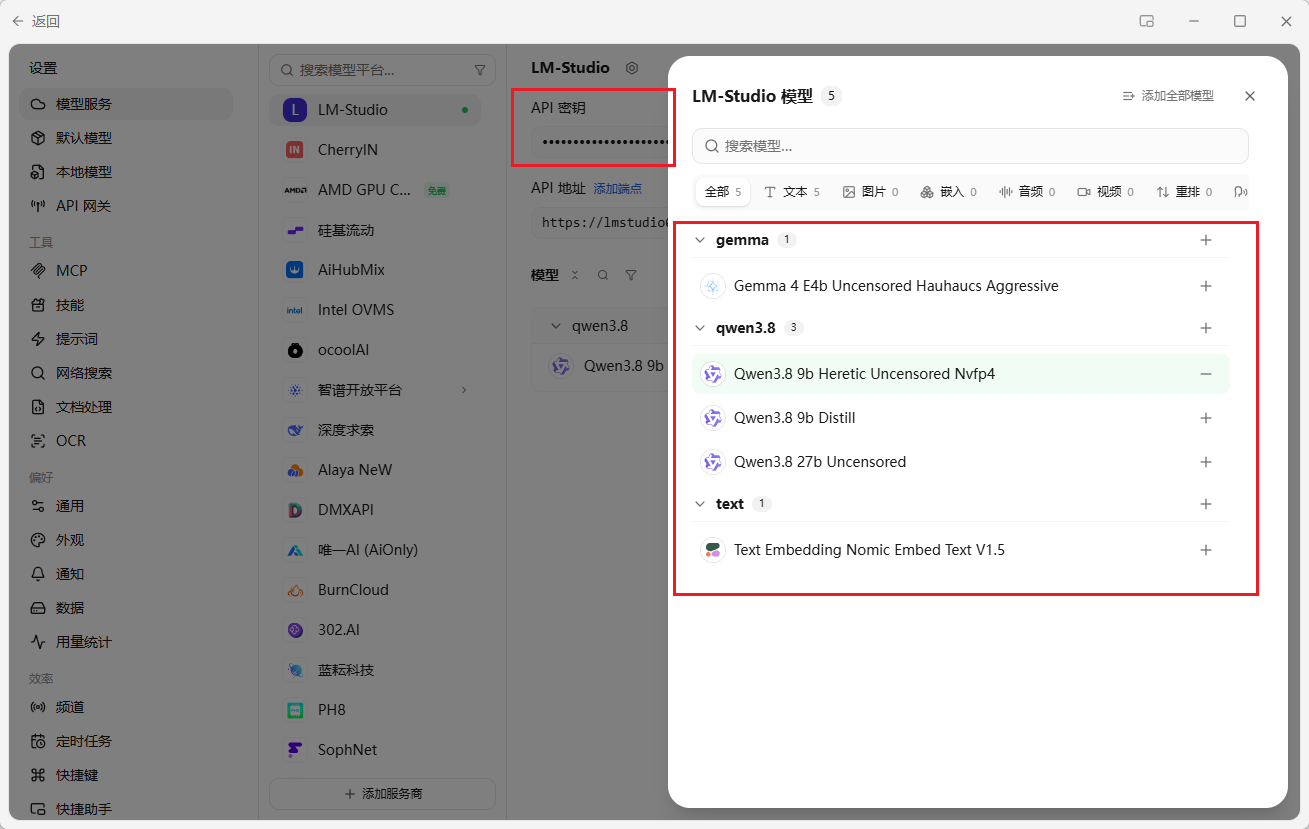Viewport: 1309px width, 829px height.
Task: Click the filter icon beside provider search
Action: [480, 70]
